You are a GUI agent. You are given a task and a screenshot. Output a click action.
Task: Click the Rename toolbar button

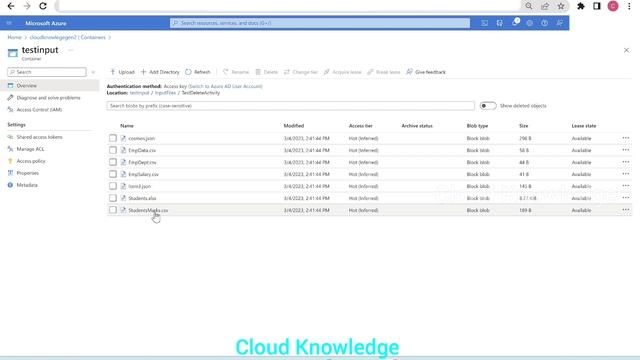point(236,72)
